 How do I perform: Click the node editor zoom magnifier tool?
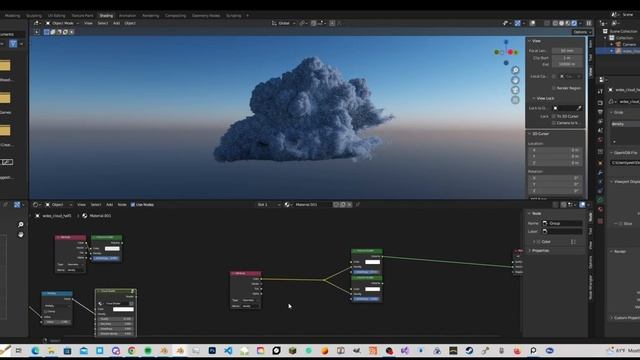(x=20, y=224)
